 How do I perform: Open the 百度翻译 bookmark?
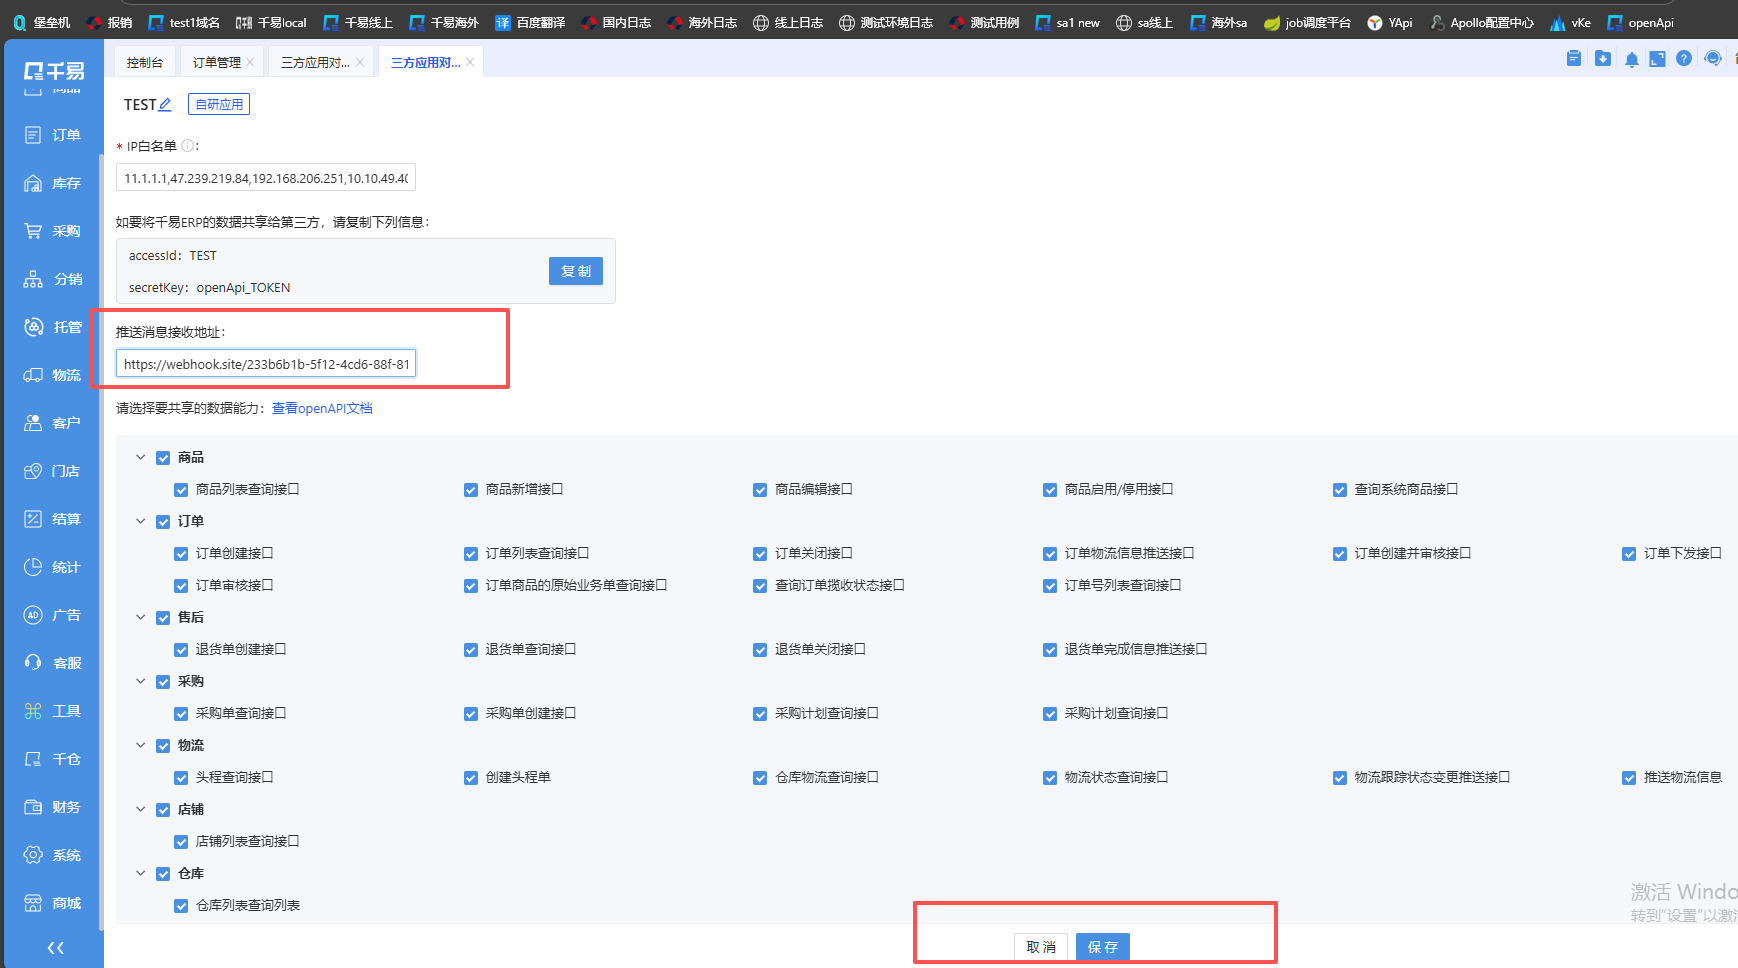point(530,22)
